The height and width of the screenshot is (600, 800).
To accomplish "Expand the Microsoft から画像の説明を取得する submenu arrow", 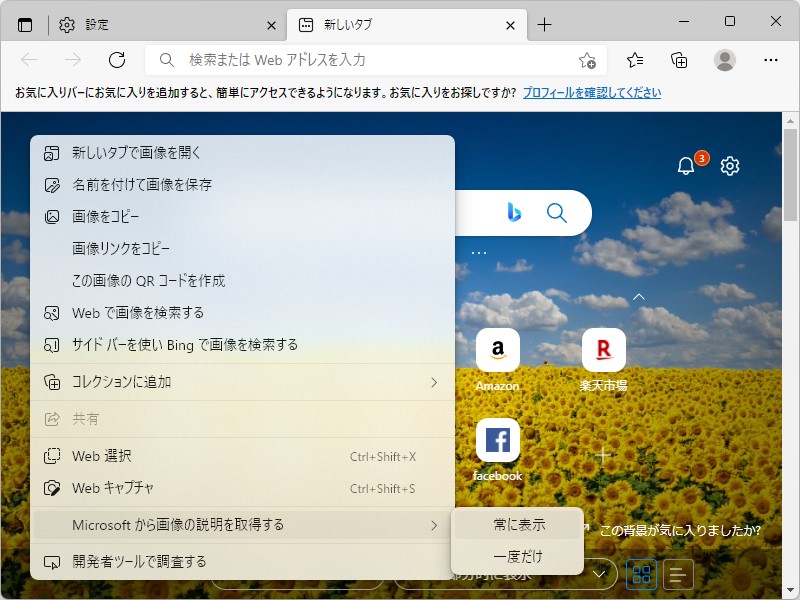I will click(x=434, y=525).
